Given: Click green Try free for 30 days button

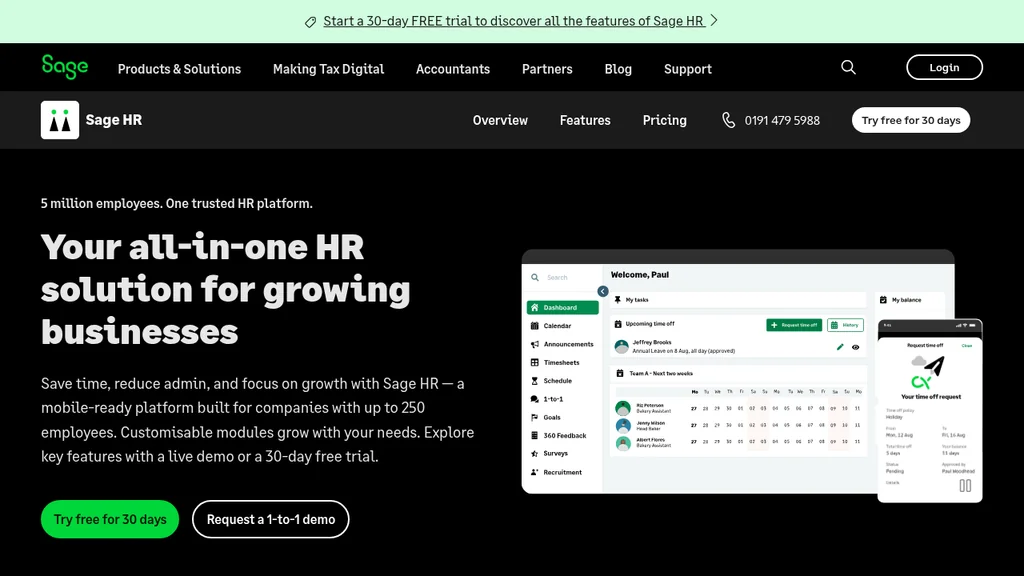Looking at the screenshot, I should (110, 519).
